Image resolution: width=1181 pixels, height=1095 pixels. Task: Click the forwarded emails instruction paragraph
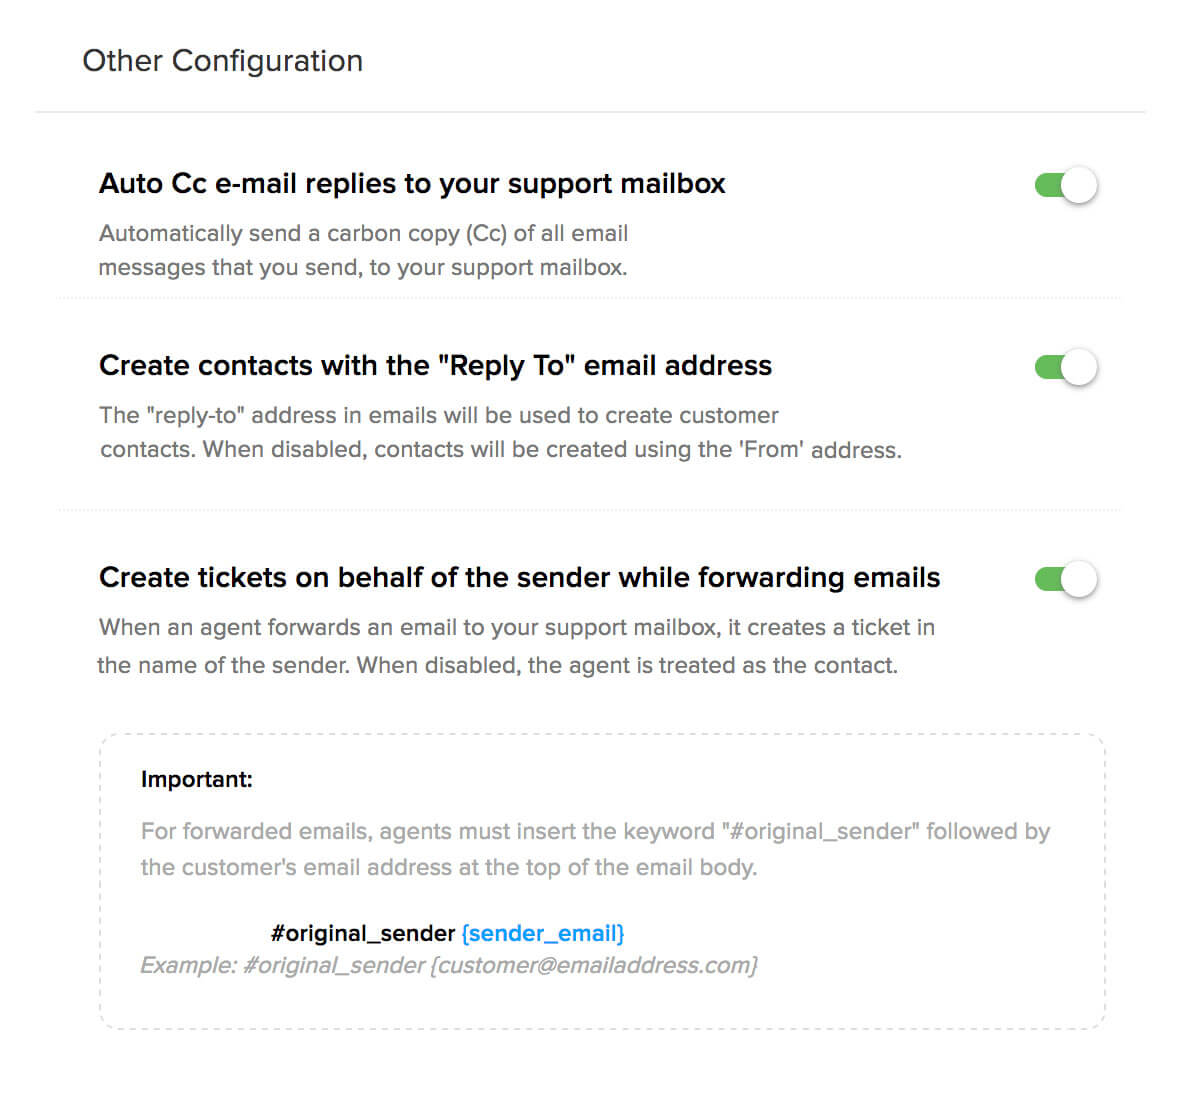[x=595, y=832]
